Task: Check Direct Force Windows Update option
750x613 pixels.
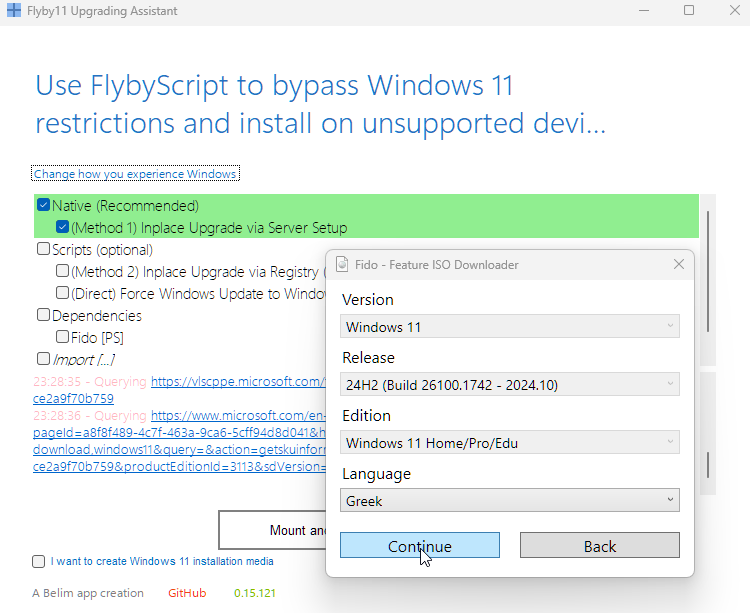Action: [x=62, y=293]
